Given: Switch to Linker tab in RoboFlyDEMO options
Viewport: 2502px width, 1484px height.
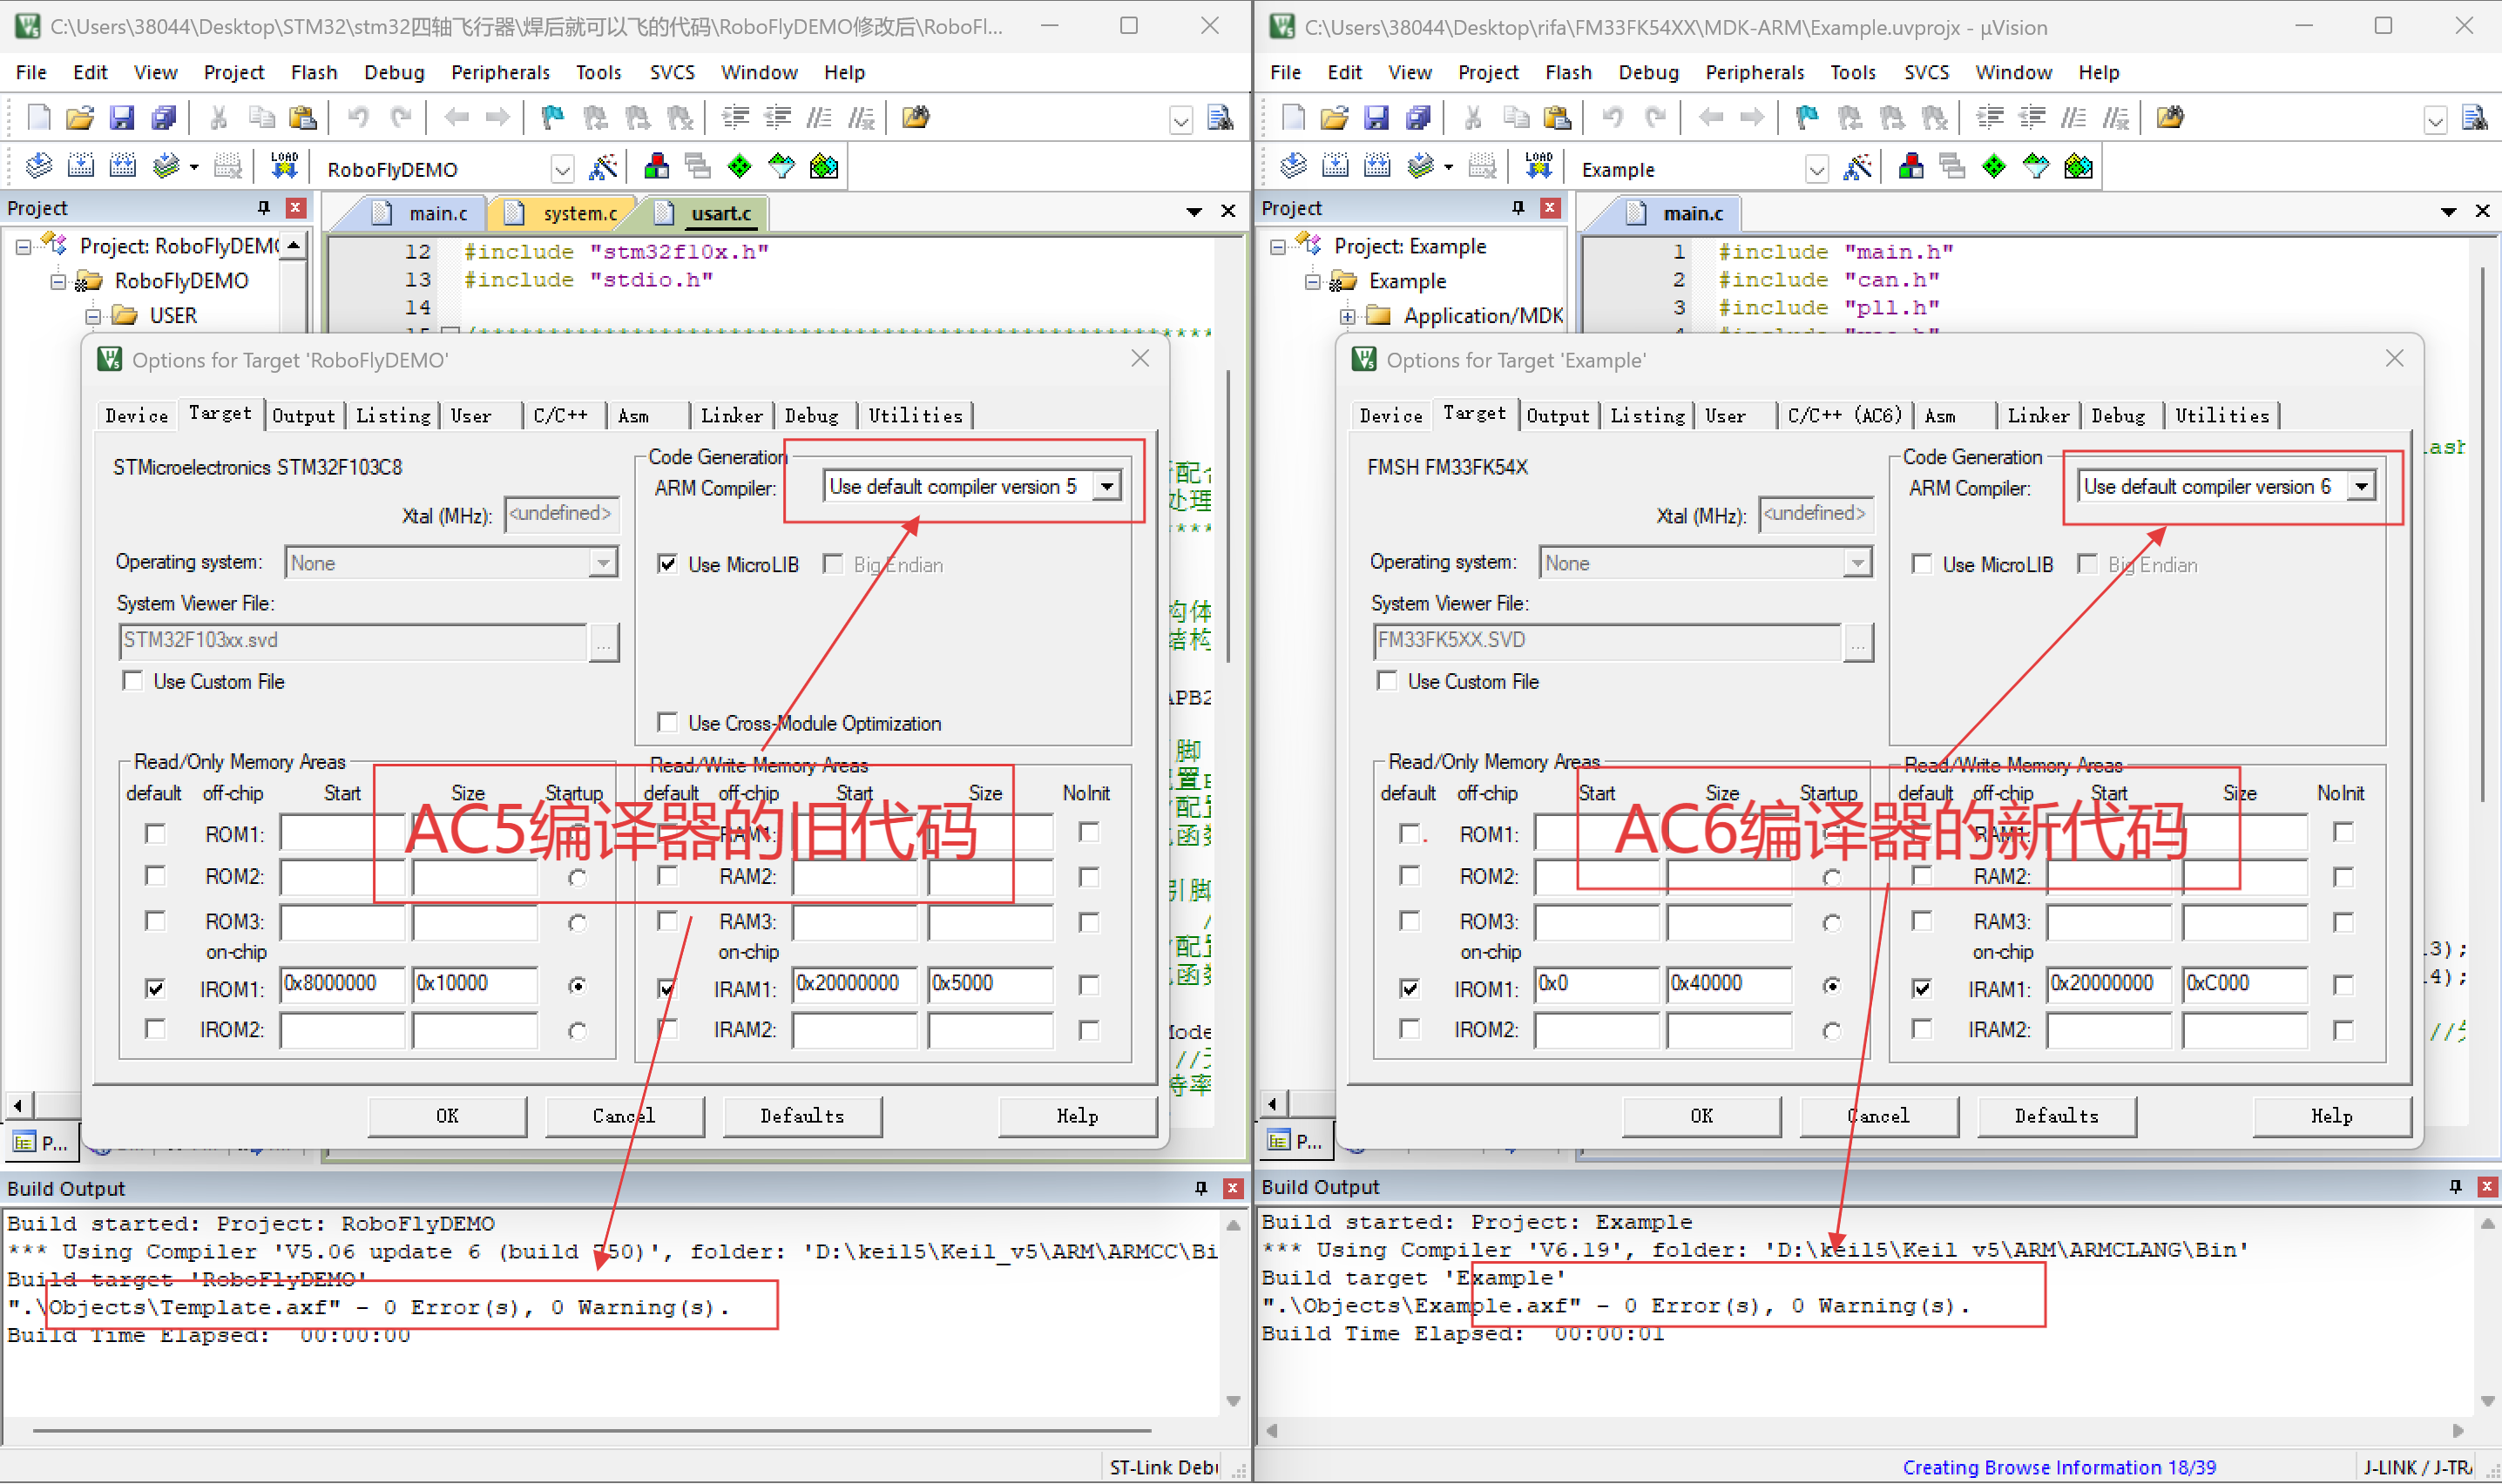Looking at the screenshot, I should [x=731, y=415].
